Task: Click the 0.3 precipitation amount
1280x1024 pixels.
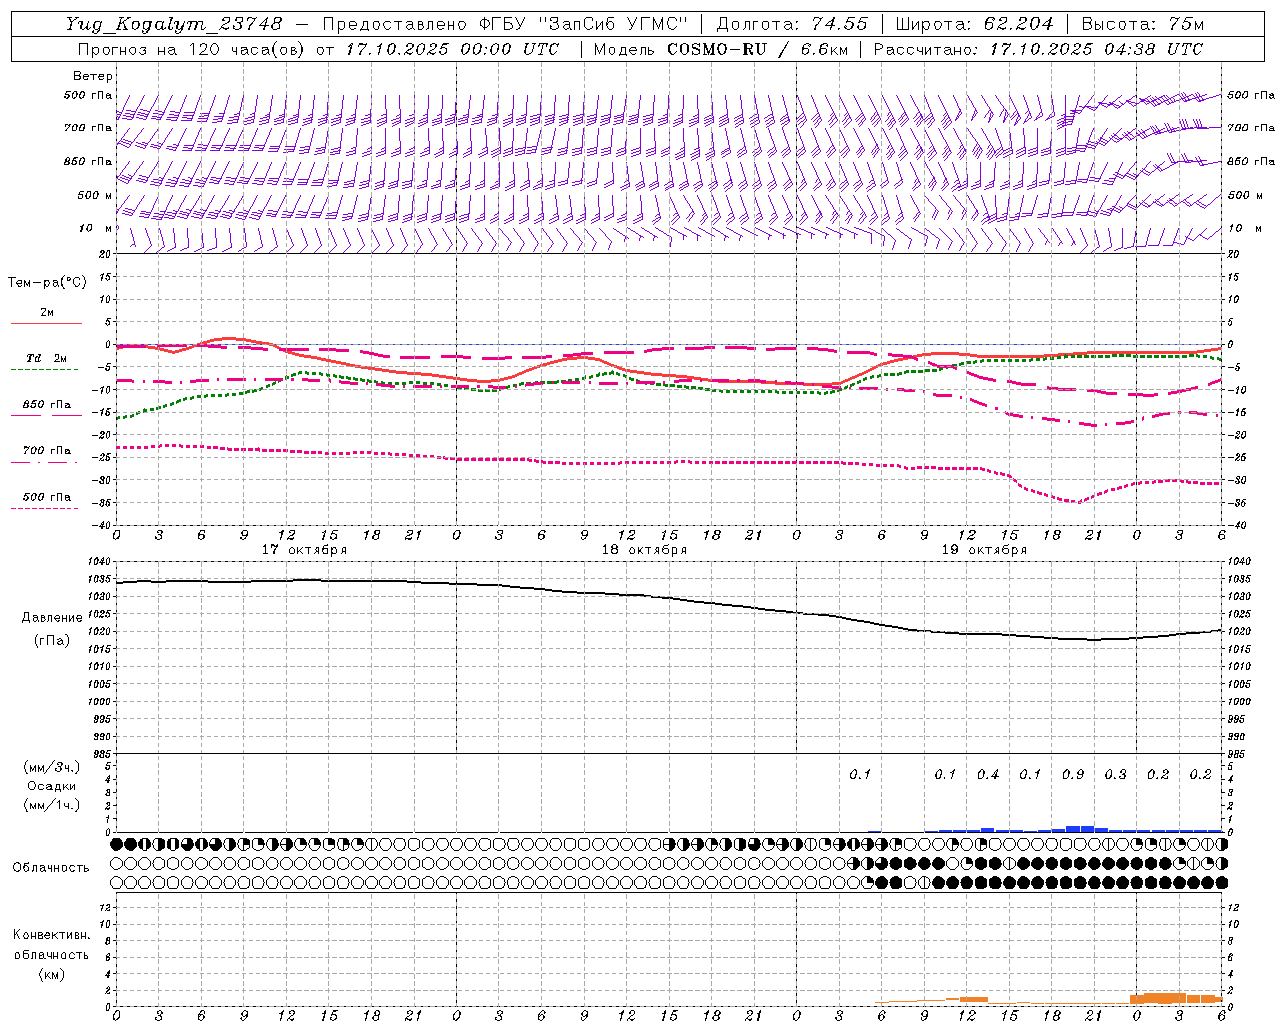Action: click(x=1116, y=775)
